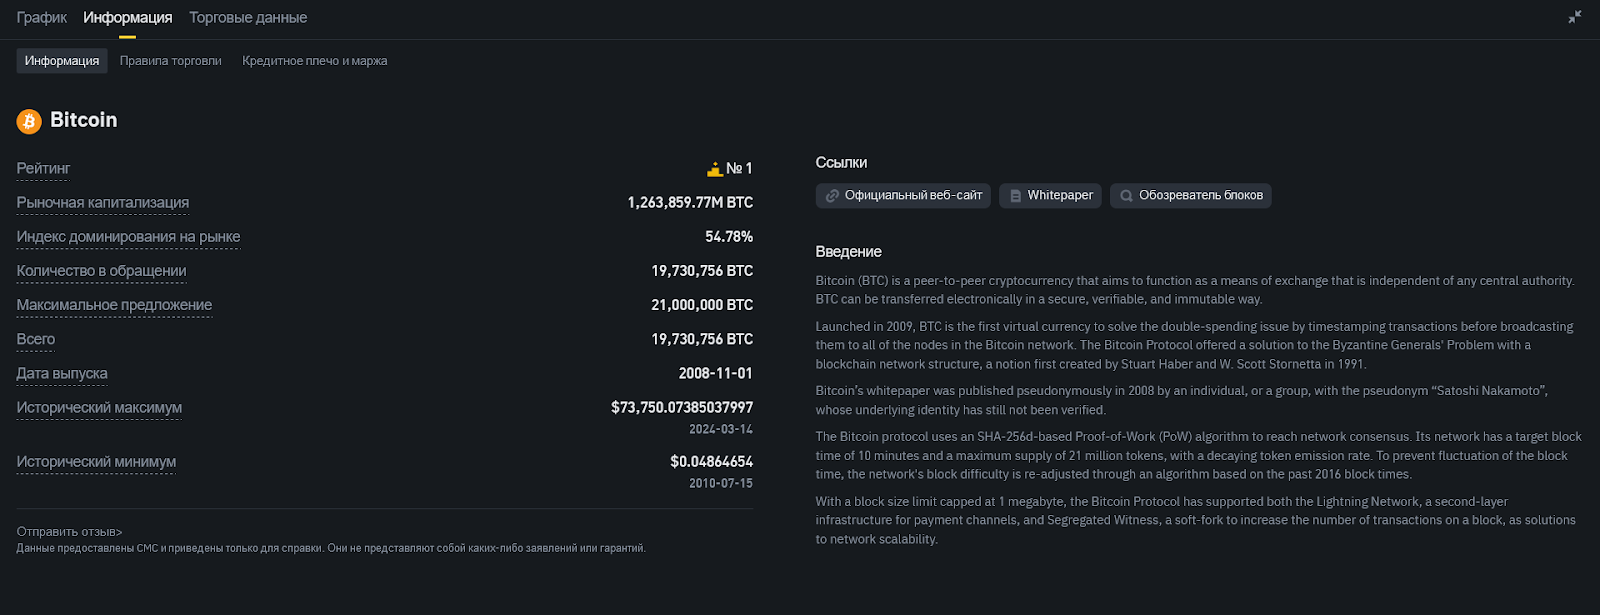
Task: Click the 2008-11-01 issue date value
Action: point(716,373)
